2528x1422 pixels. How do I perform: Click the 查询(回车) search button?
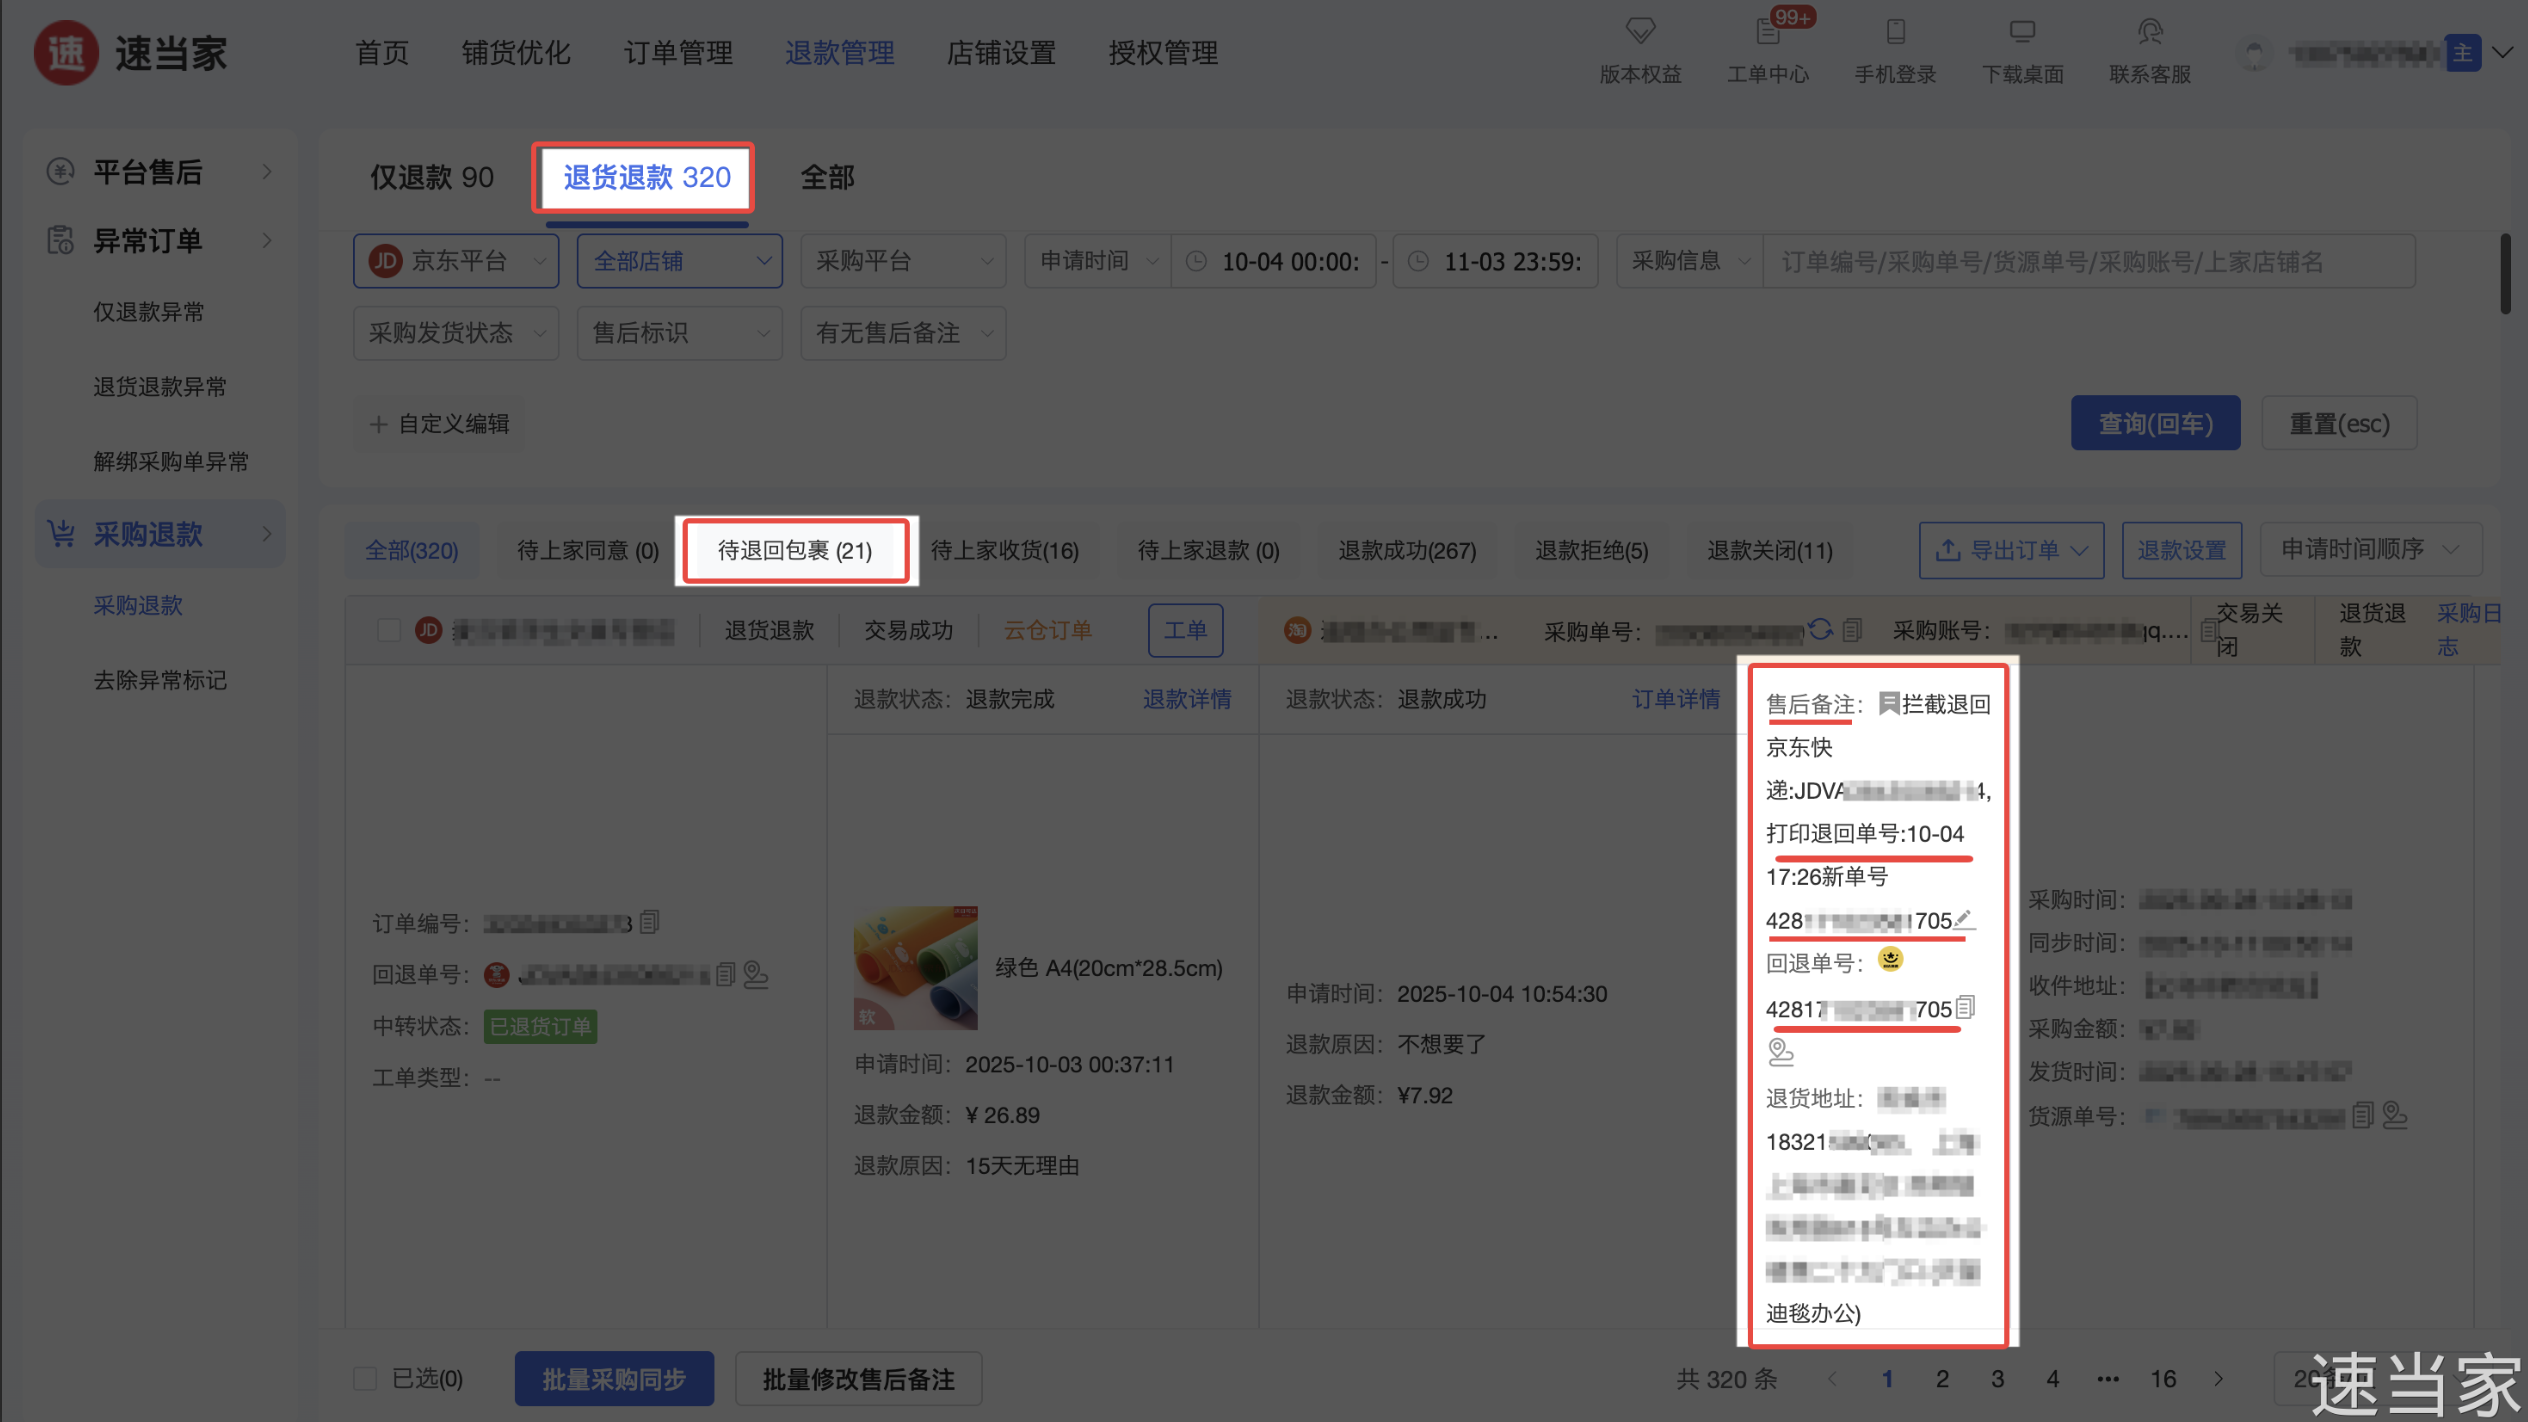2155,423
